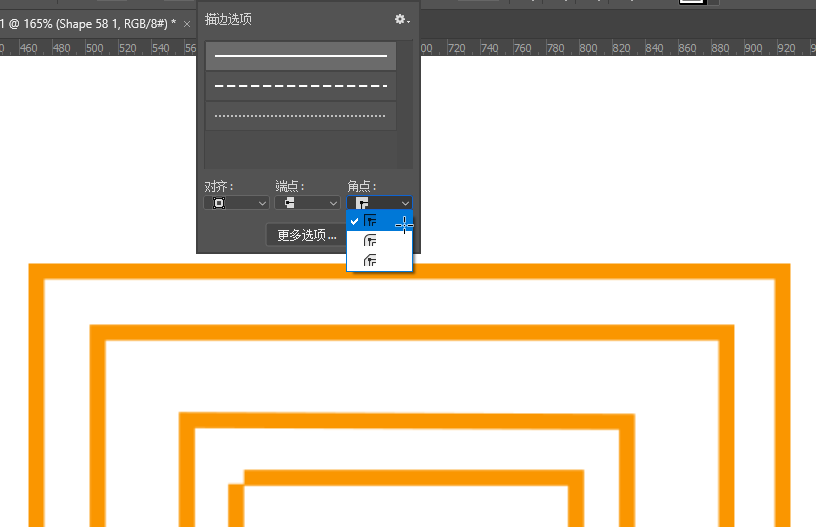Click the stroke presets list scrollbar
The image size is (816, 527).
405,105
